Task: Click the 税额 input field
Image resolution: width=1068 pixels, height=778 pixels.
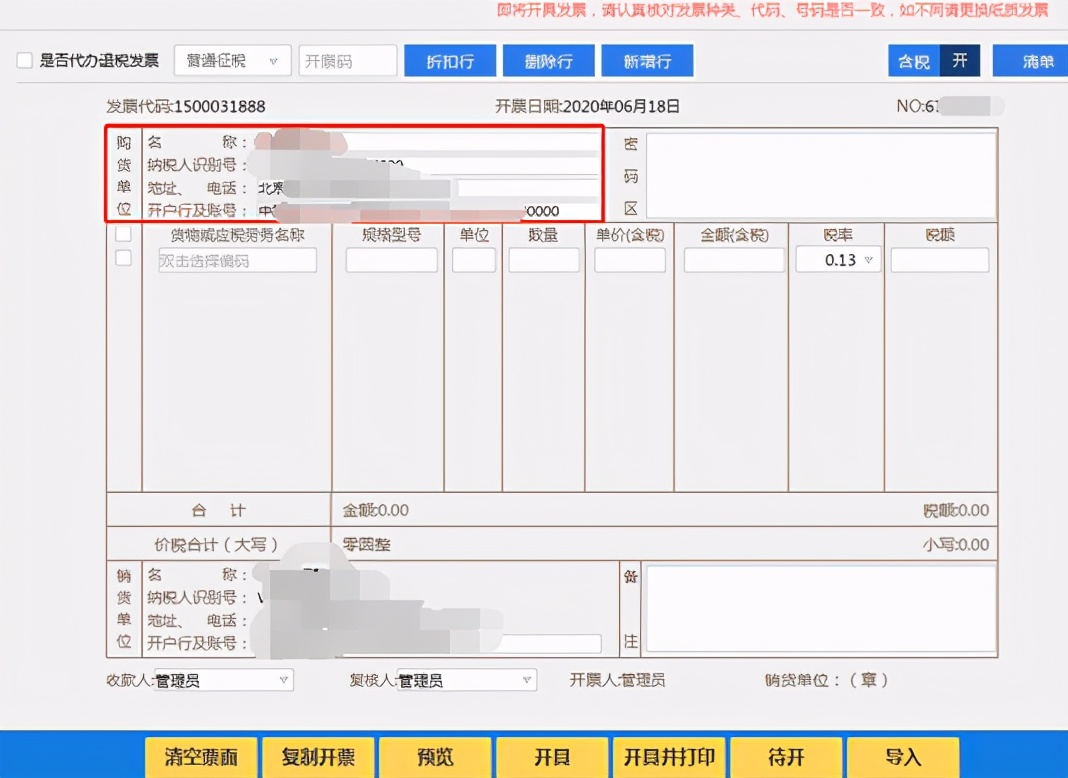Action: point(940,260)
